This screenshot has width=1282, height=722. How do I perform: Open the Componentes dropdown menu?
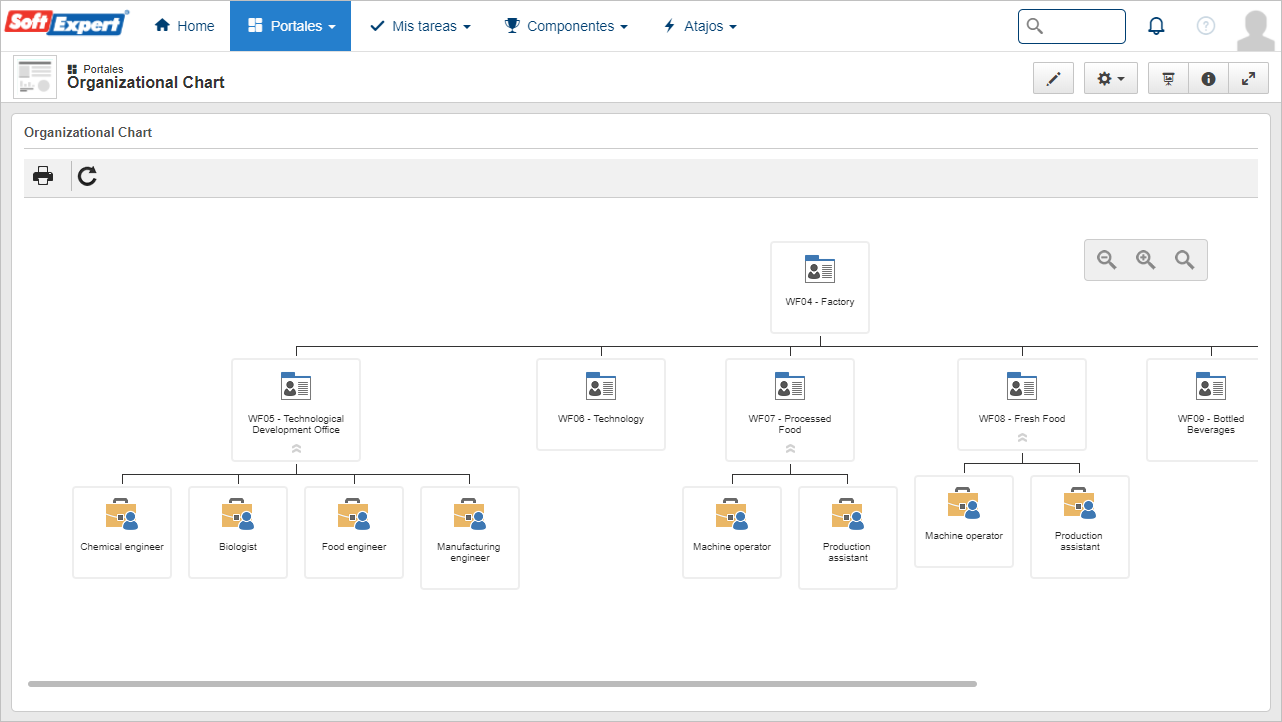(566, 26)
